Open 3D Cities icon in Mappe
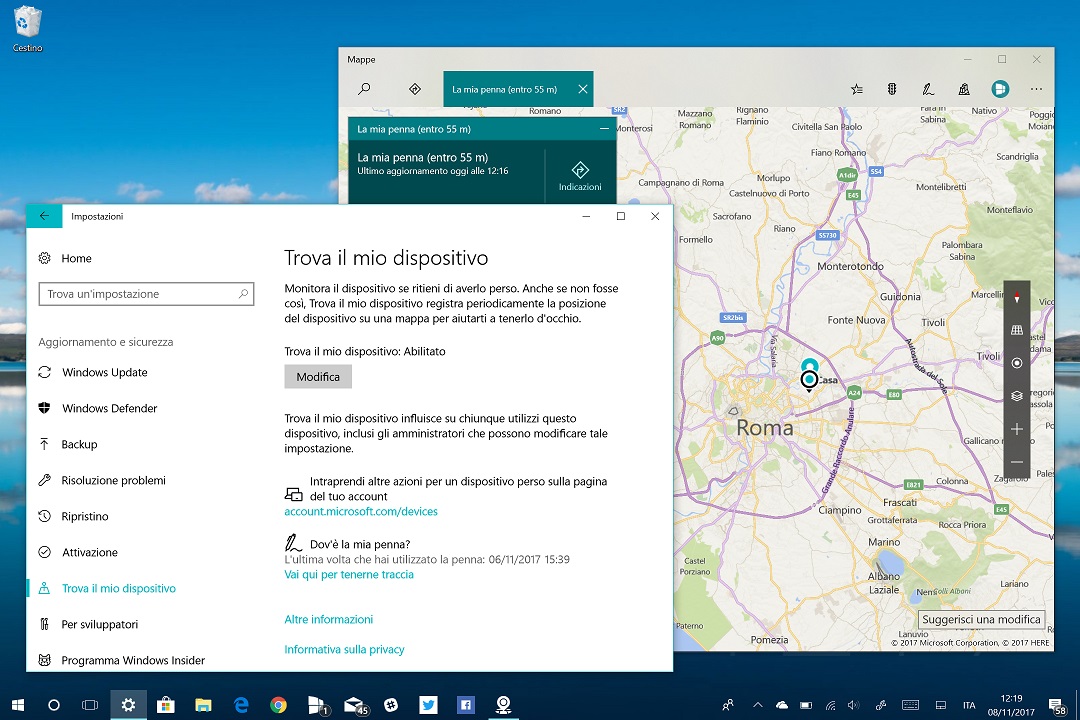Viewport: 1080px width, 720px height. tap(964, 89)
